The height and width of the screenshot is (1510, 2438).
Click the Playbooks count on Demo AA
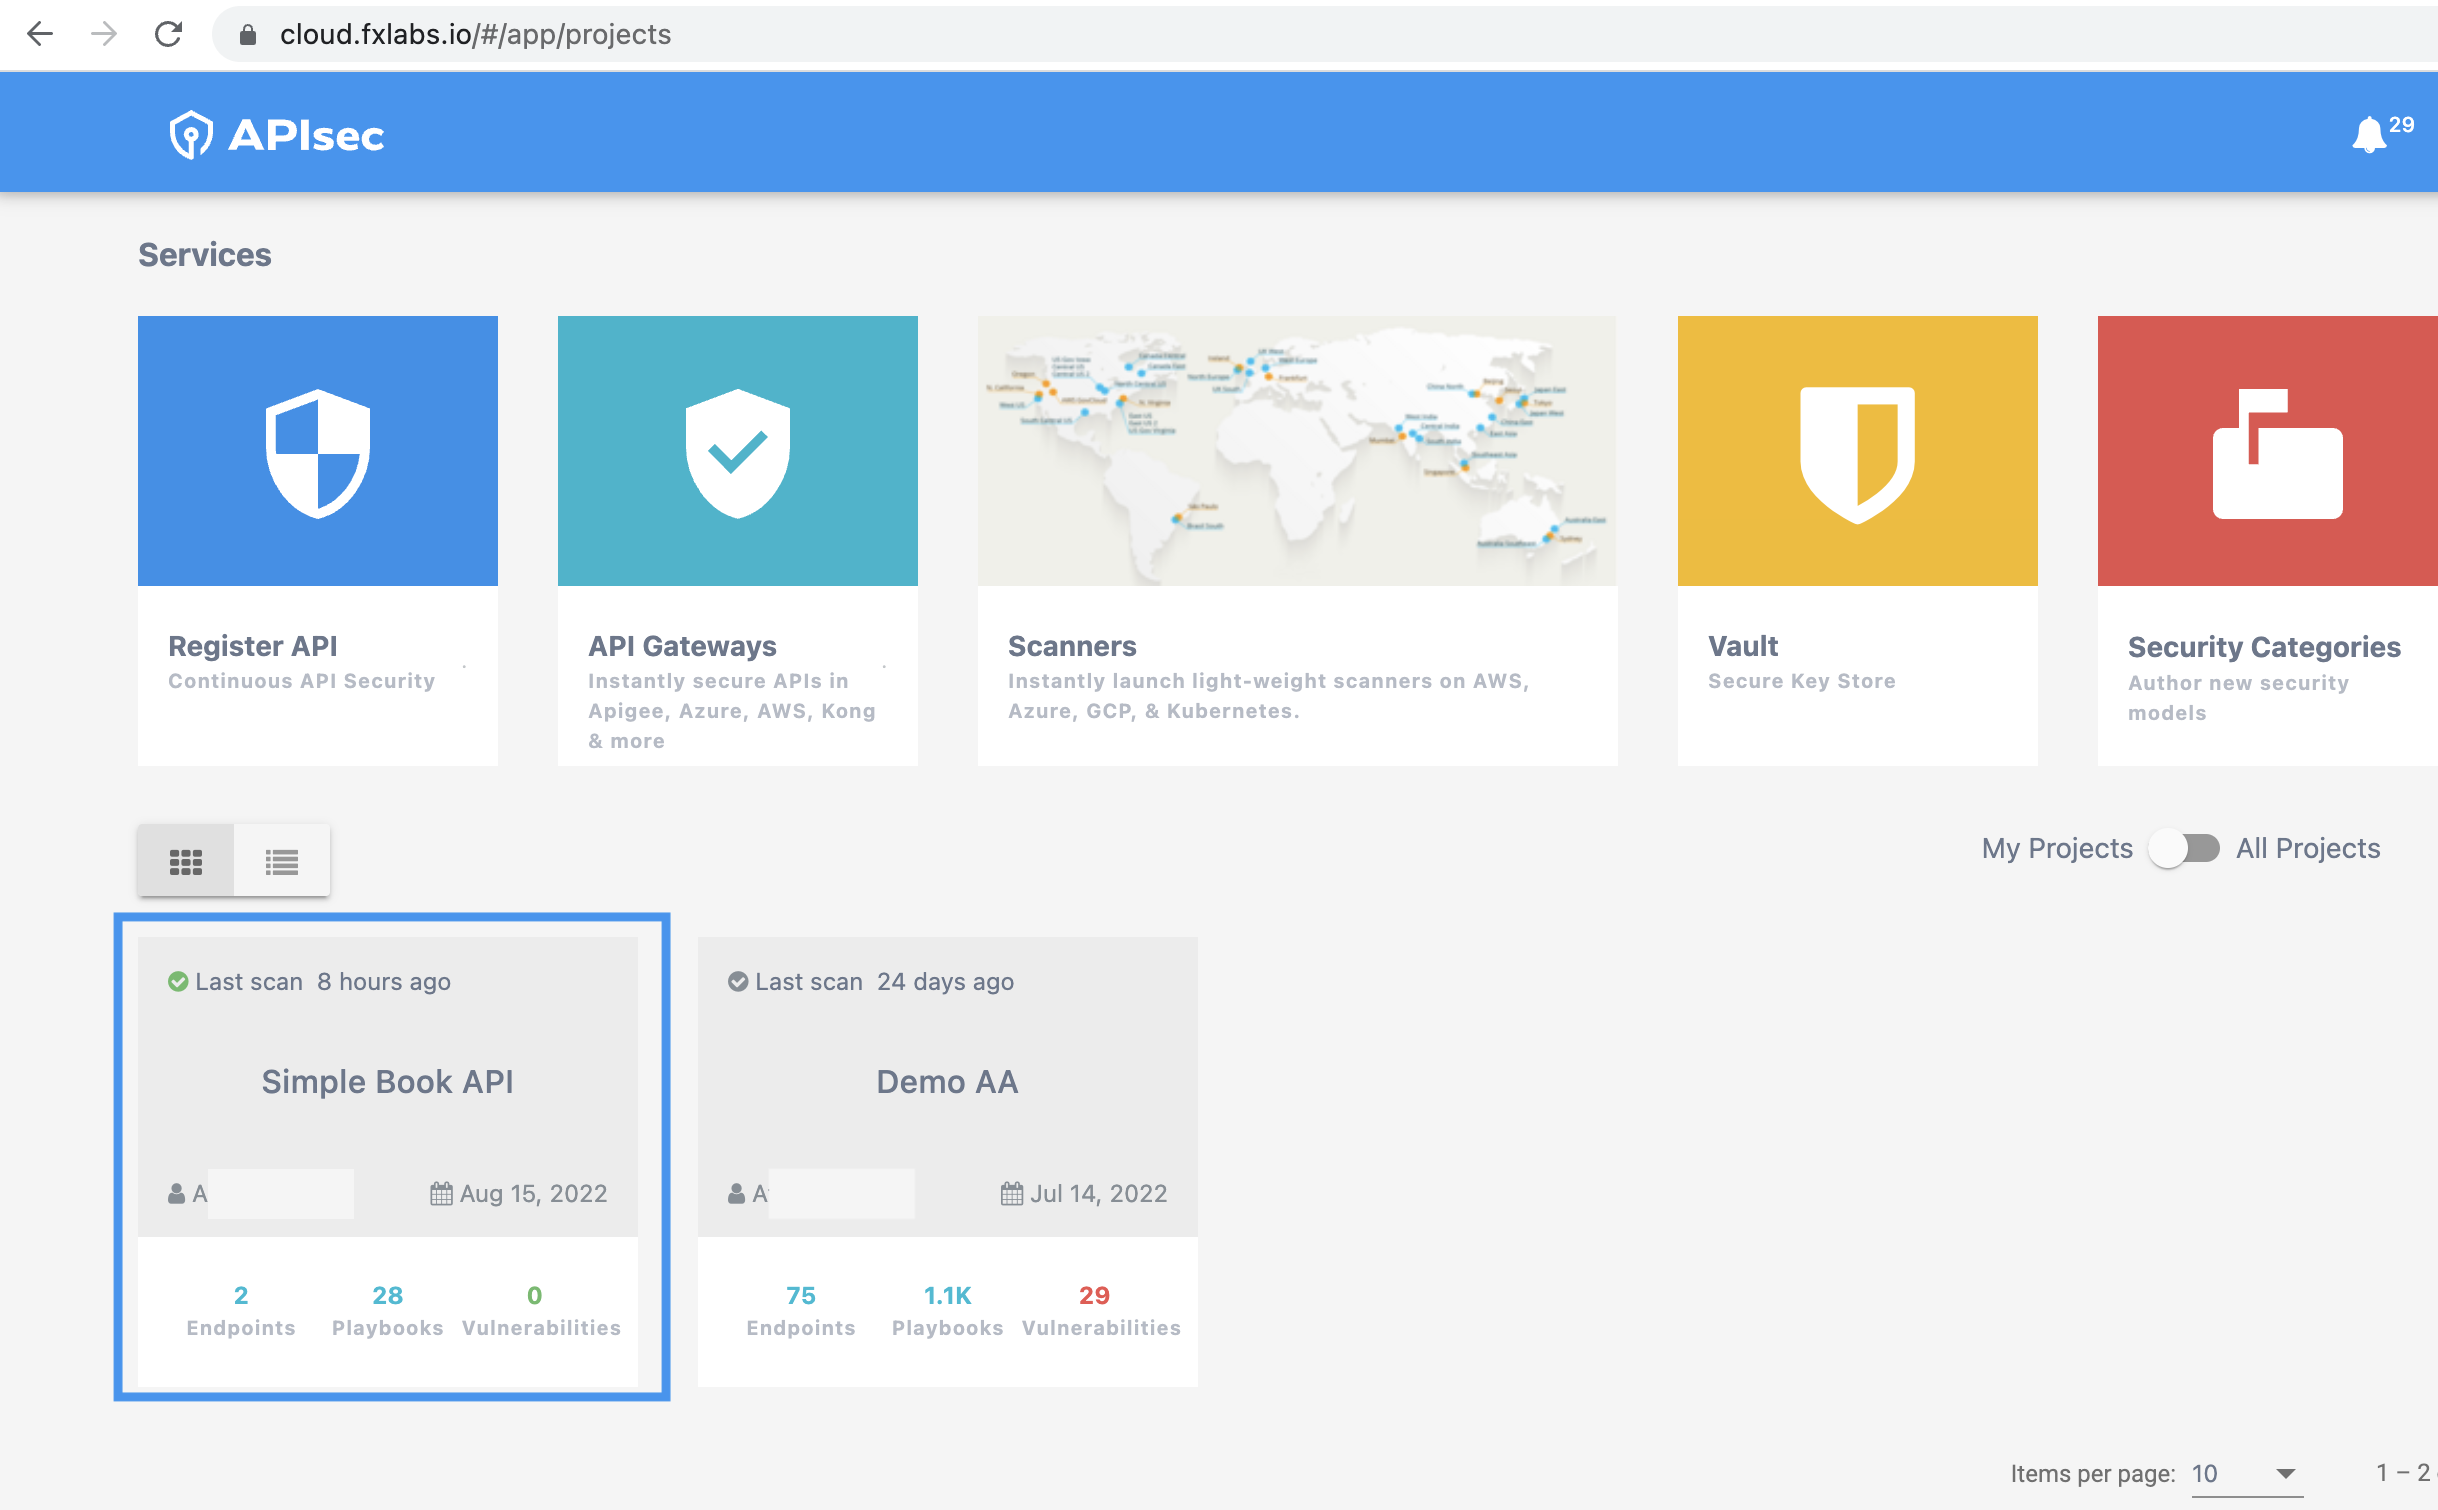[946, 1295]
